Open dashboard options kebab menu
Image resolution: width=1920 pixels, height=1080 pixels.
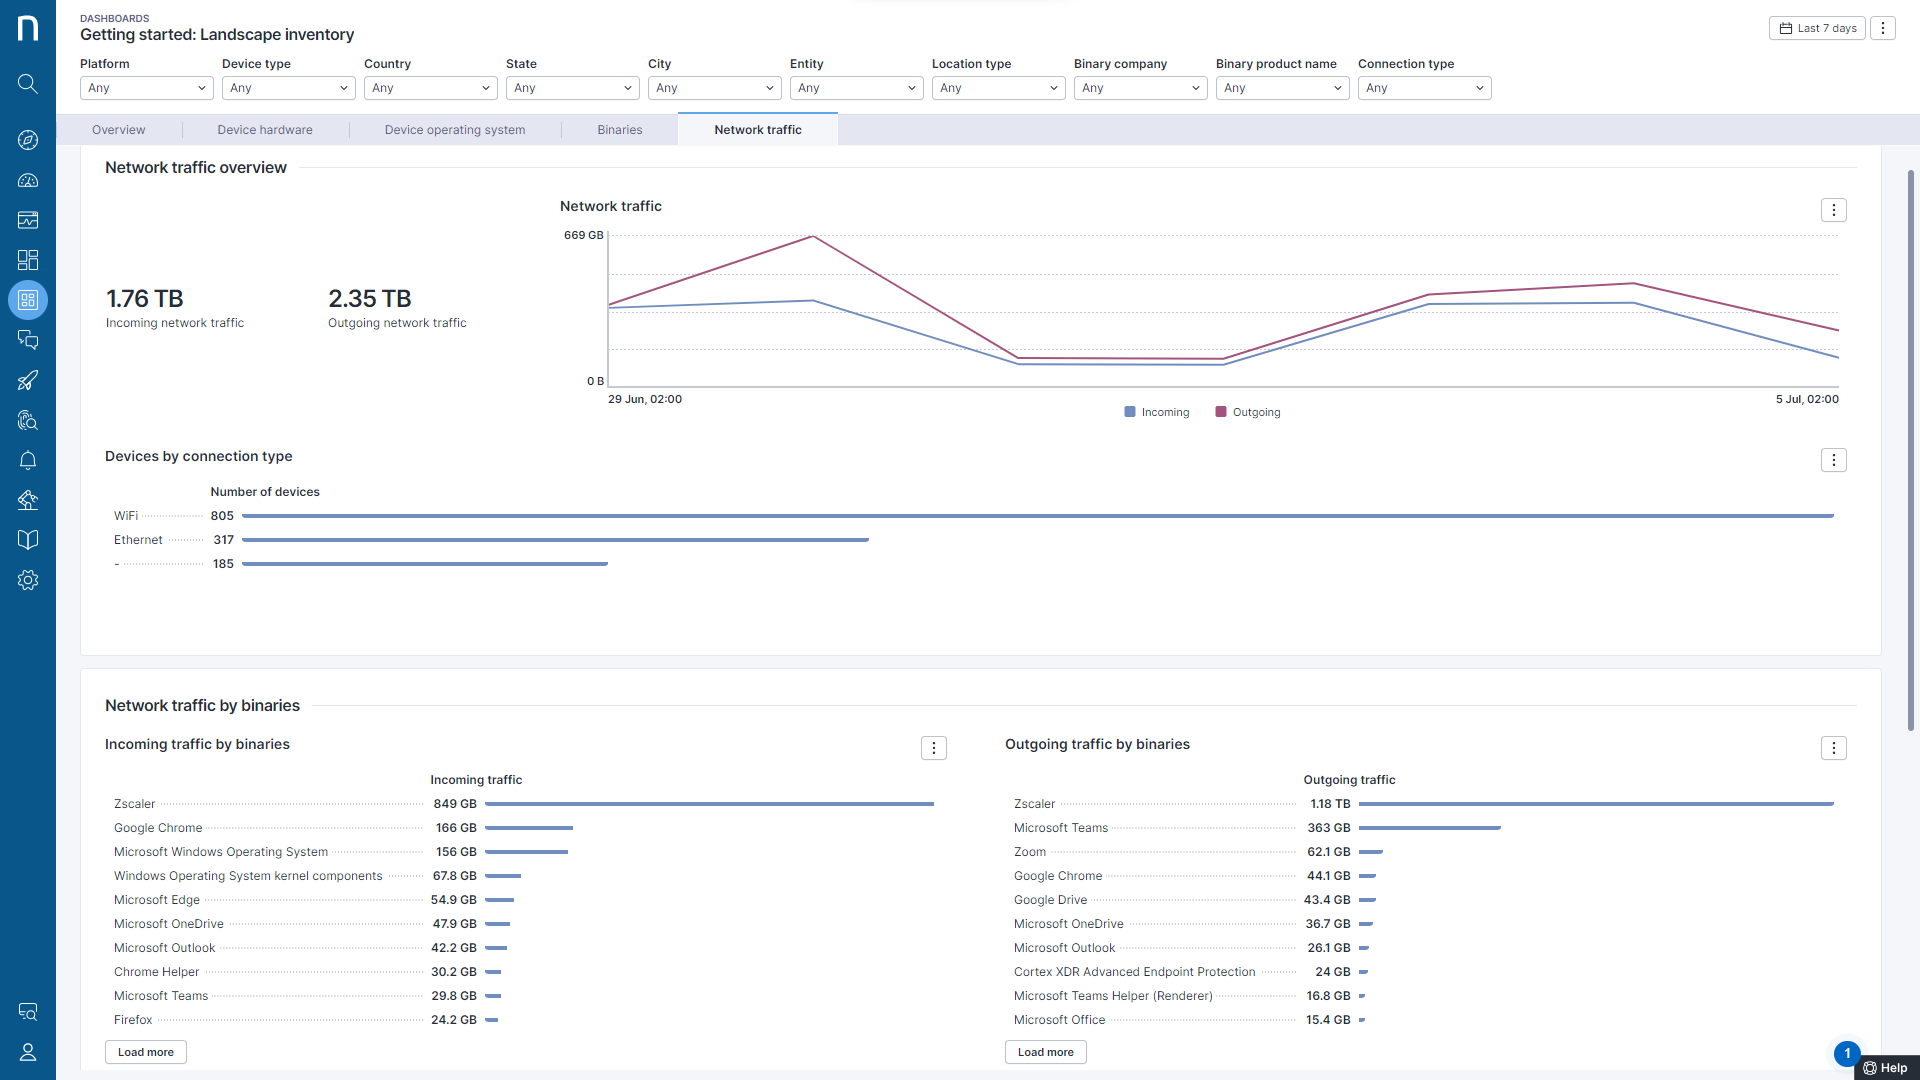[x=1883, y=28]
